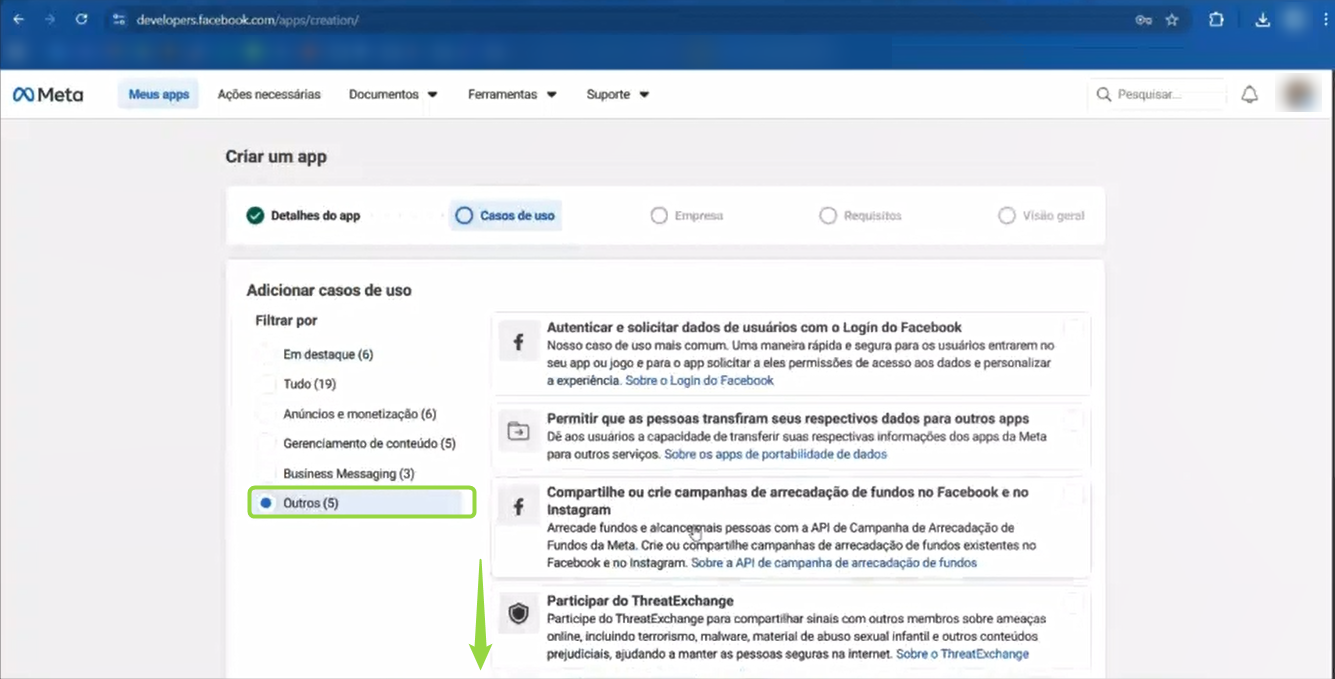Select the "Tudo (19)" filter
Screen dimensions: 1335x679
click(x=311, y=384)
